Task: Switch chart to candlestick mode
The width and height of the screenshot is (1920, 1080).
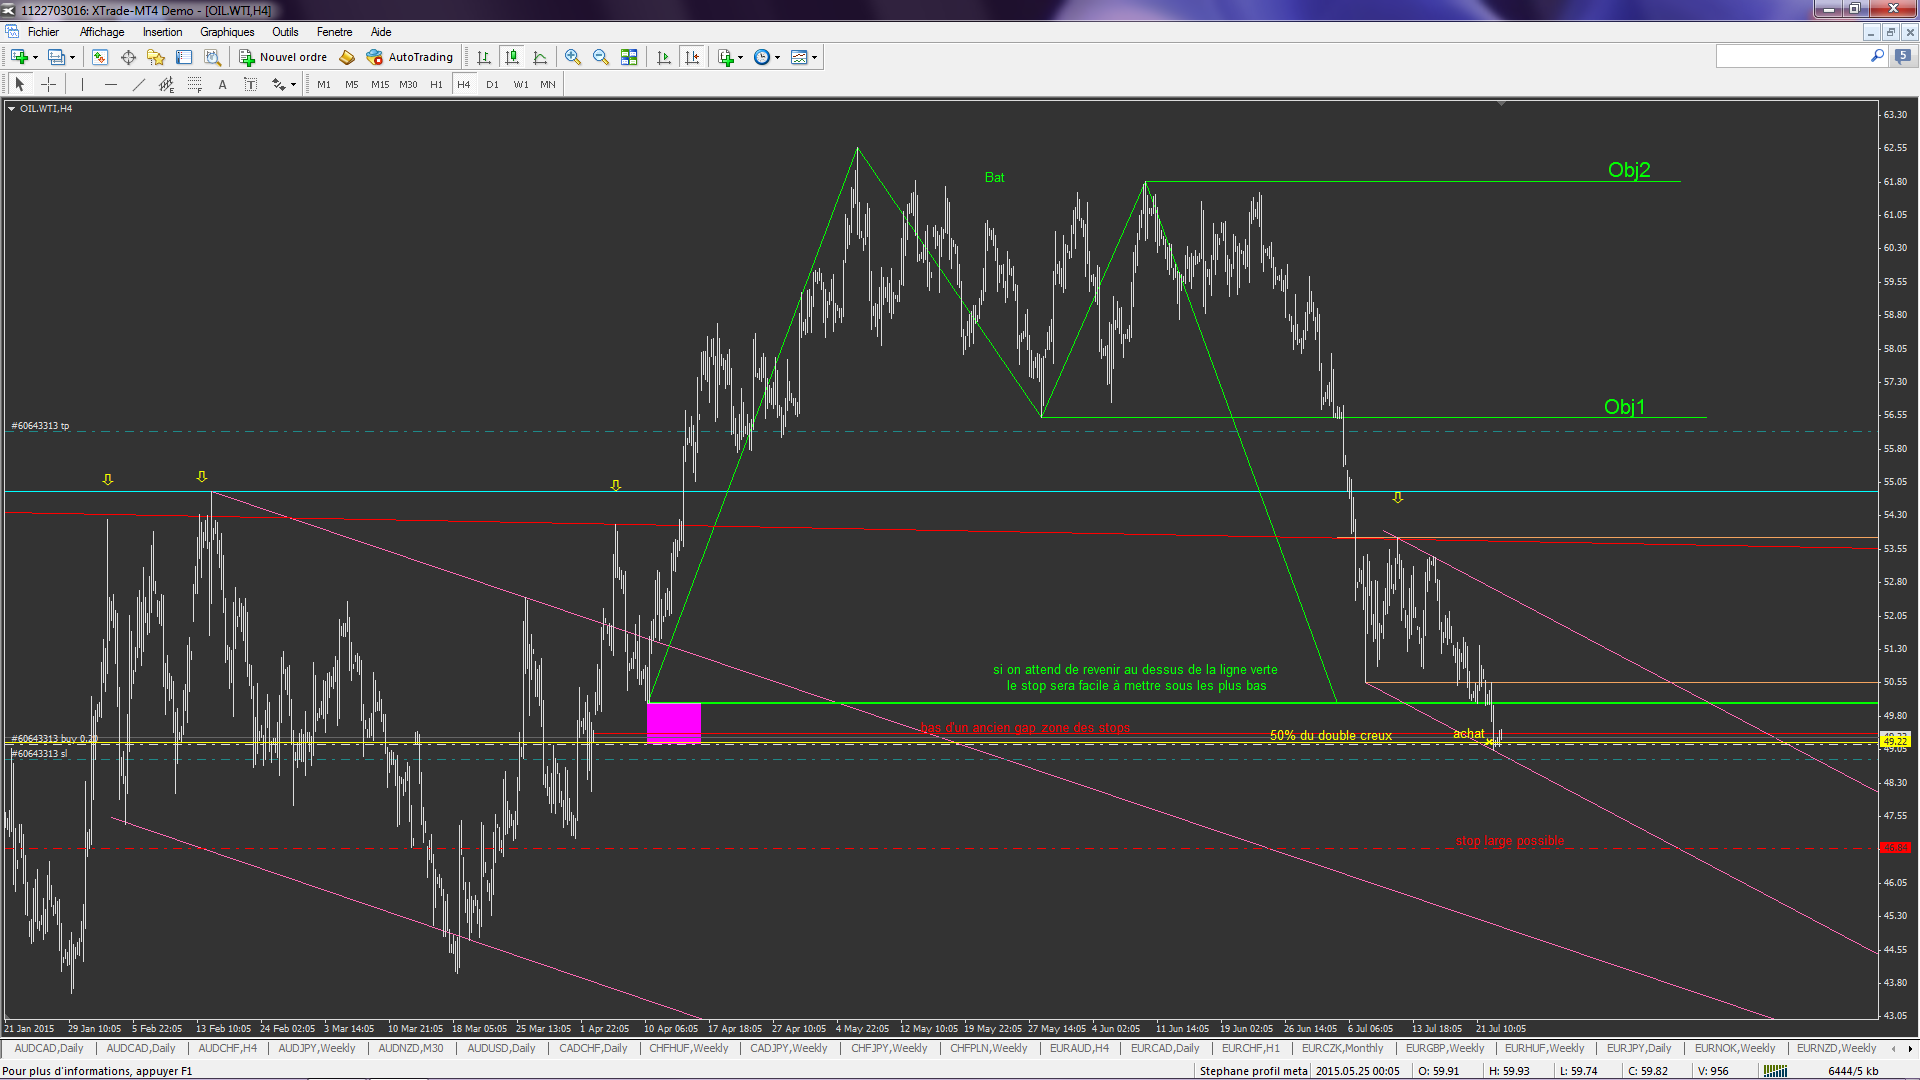Action: pyautogui.click(x=512, y=57)
